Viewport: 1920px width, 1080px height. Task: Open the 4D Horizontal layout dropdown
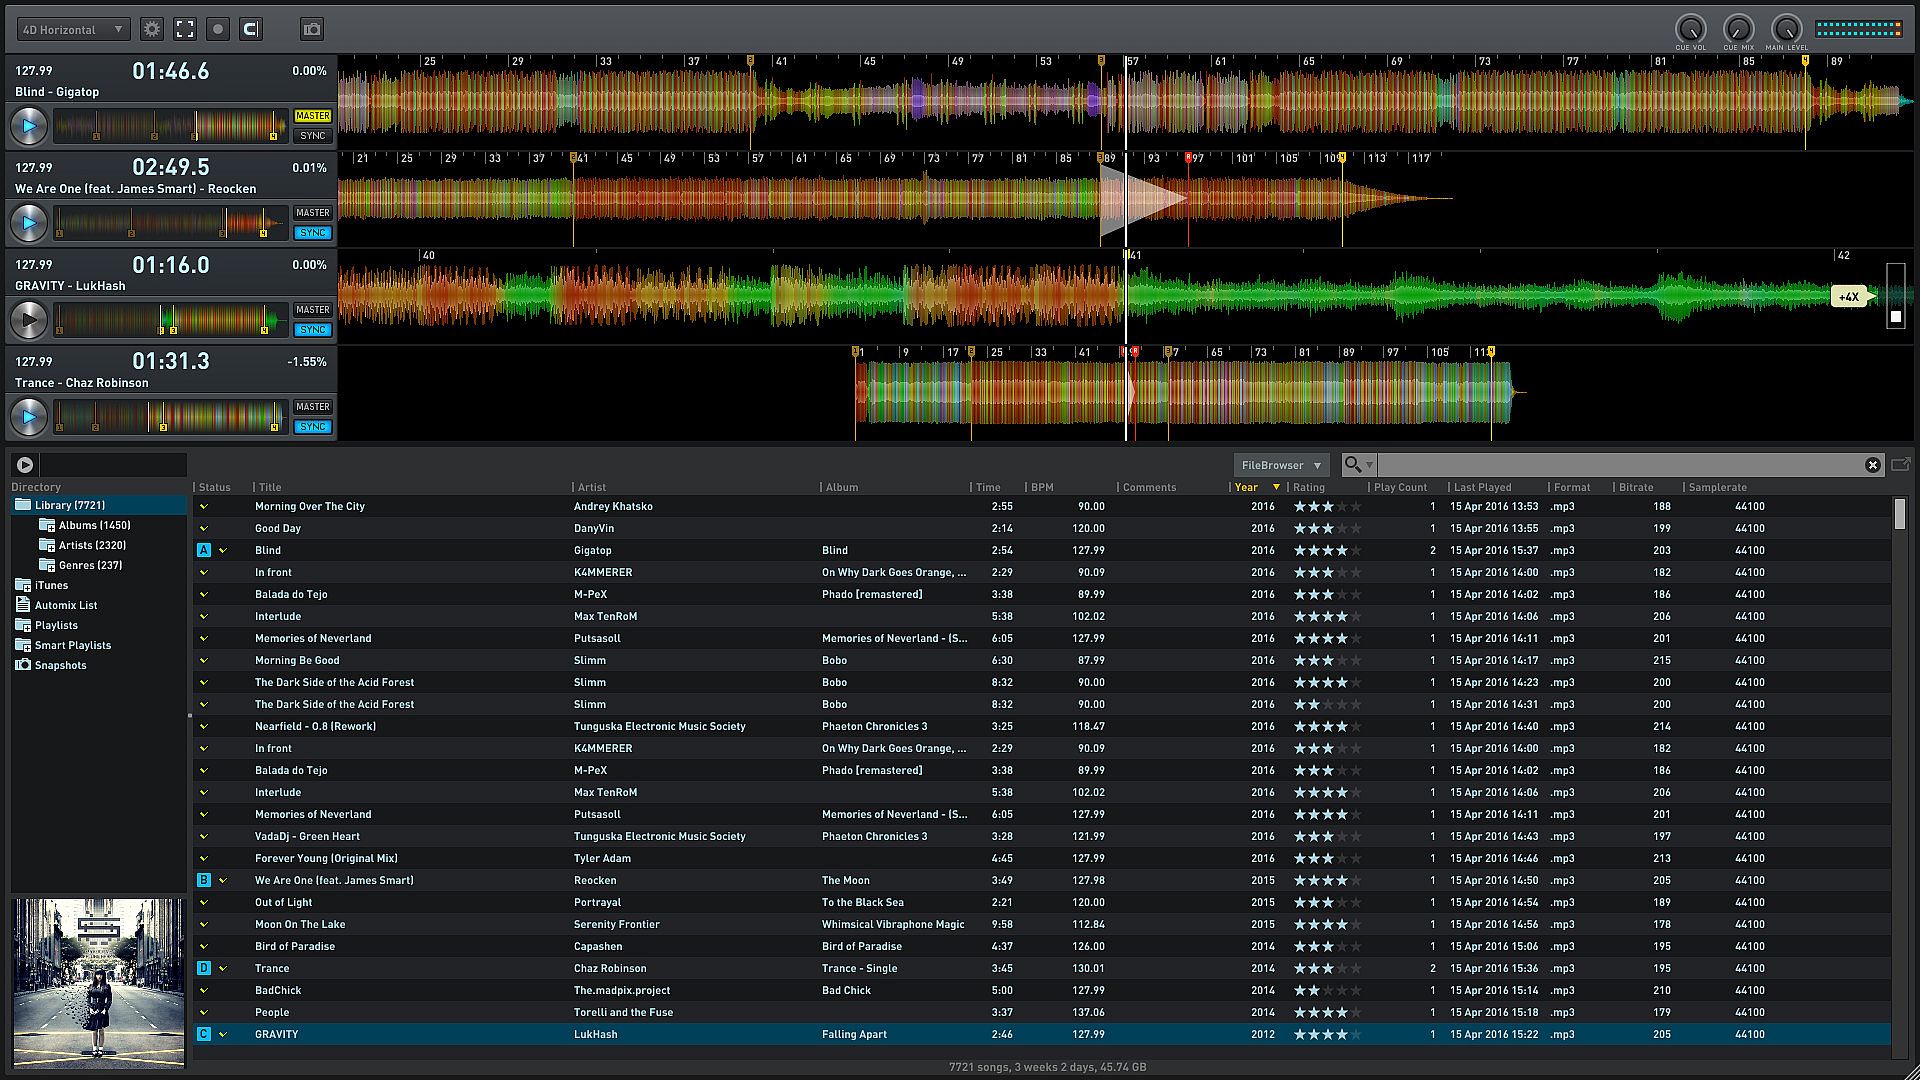click(72, 29)
